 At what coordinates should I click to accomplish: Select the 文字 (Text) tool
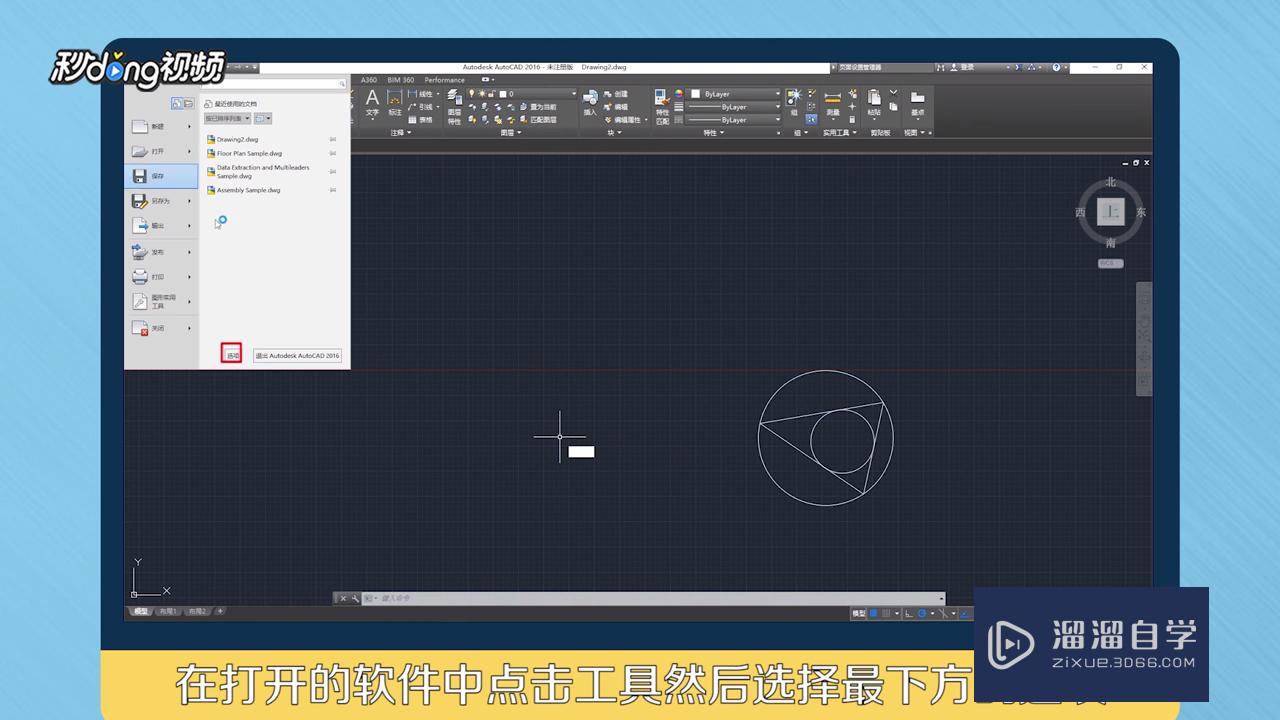pos(372,99)
